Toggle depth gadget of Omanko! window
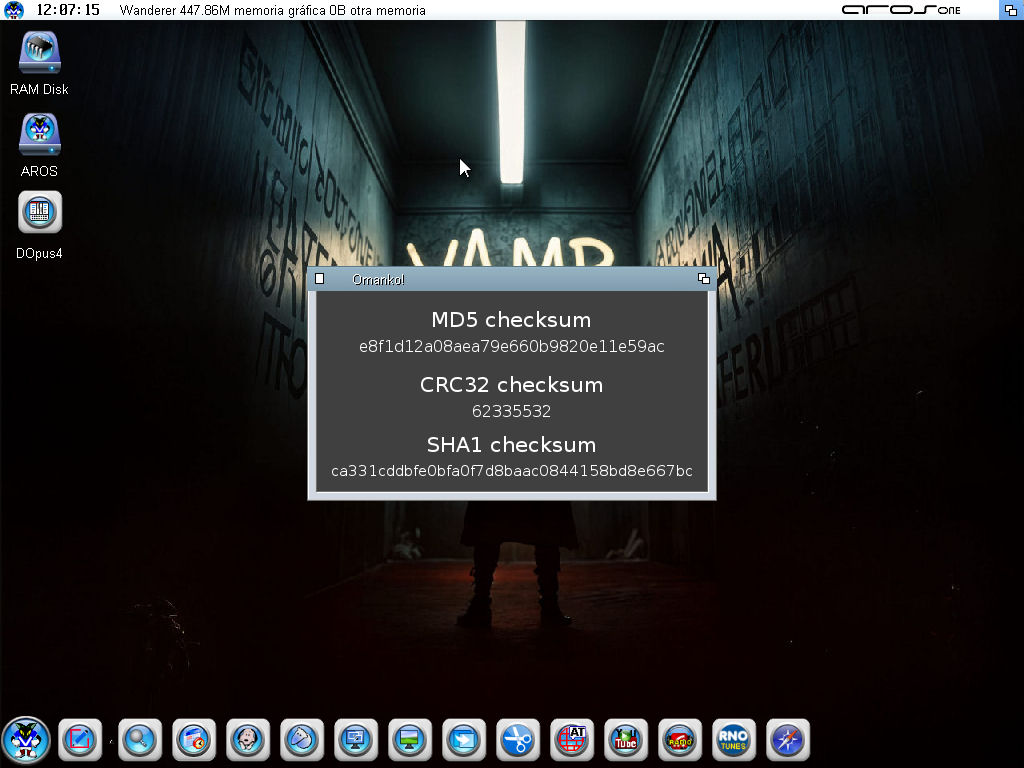The width and height of the screenshot is (1024, 768). tap(704, 279)
